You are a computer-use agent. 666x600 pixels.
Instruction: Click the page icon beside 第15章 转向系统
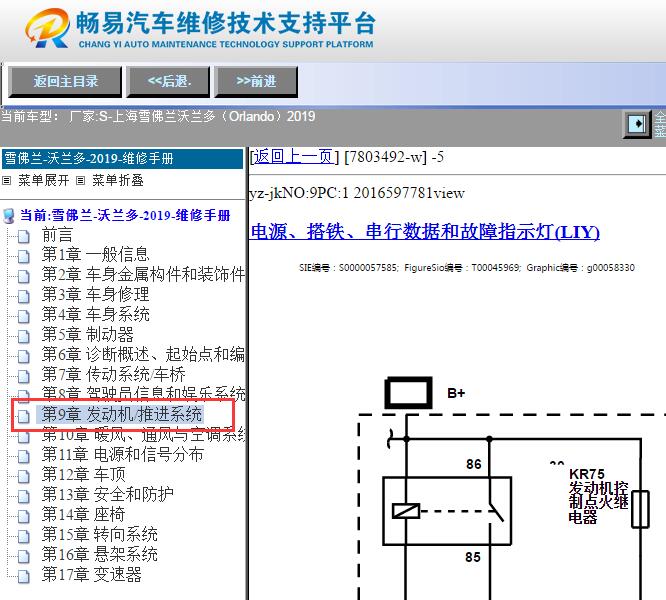tap(24, 536)
